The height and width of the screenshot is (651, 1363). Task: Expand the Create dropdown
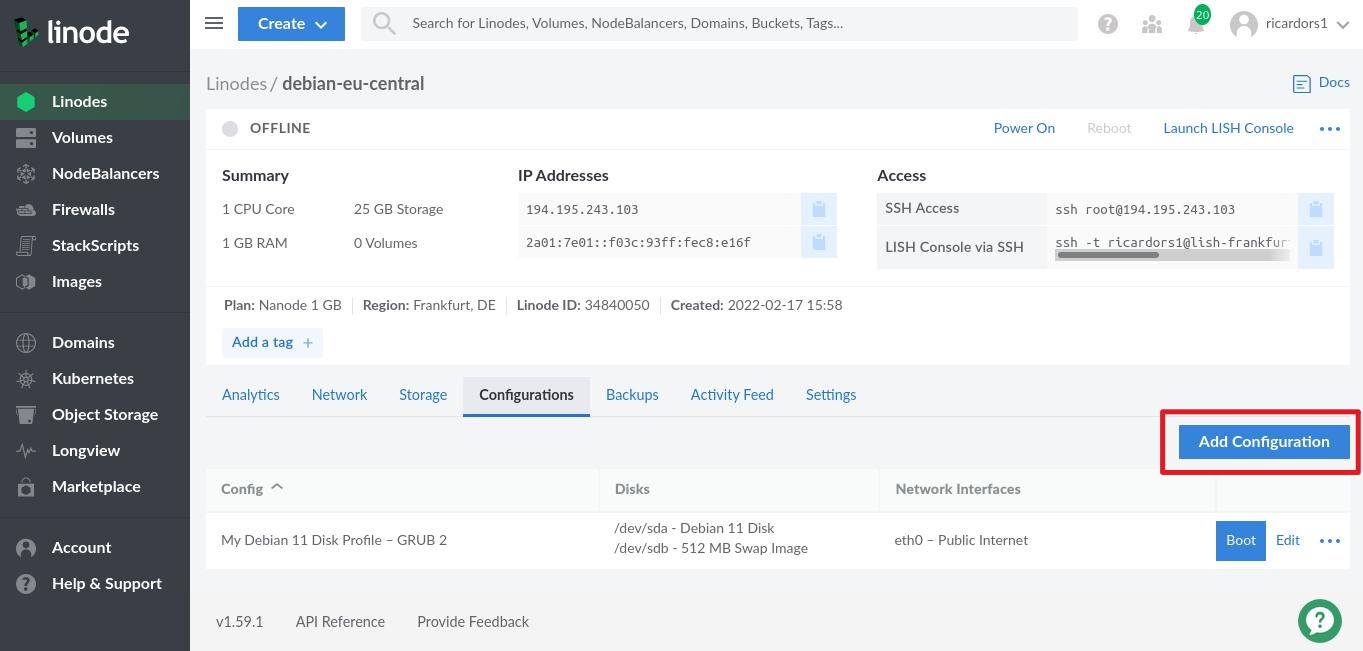click(x=291, y=24)
